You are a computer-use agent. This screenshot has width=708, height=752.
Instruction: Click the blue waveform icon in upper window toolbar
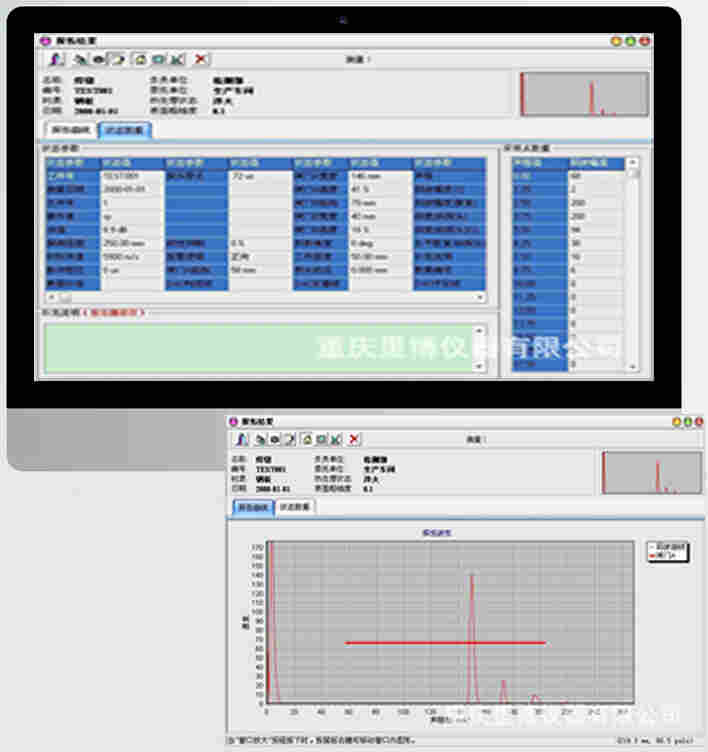[57, 60]
